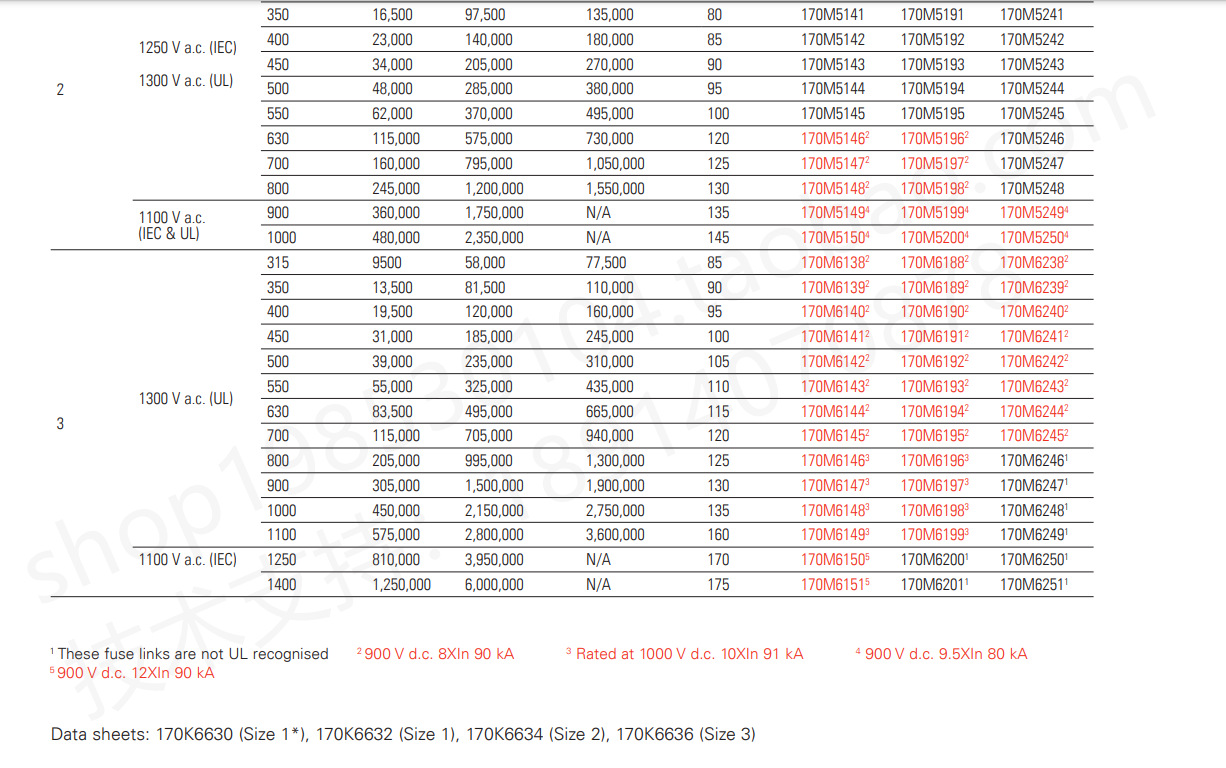Screen dimensions: 1226x768
Task: Select the 900 V d.c. 8XIn 90 kA footnote
Action: [x=435, y=653]
